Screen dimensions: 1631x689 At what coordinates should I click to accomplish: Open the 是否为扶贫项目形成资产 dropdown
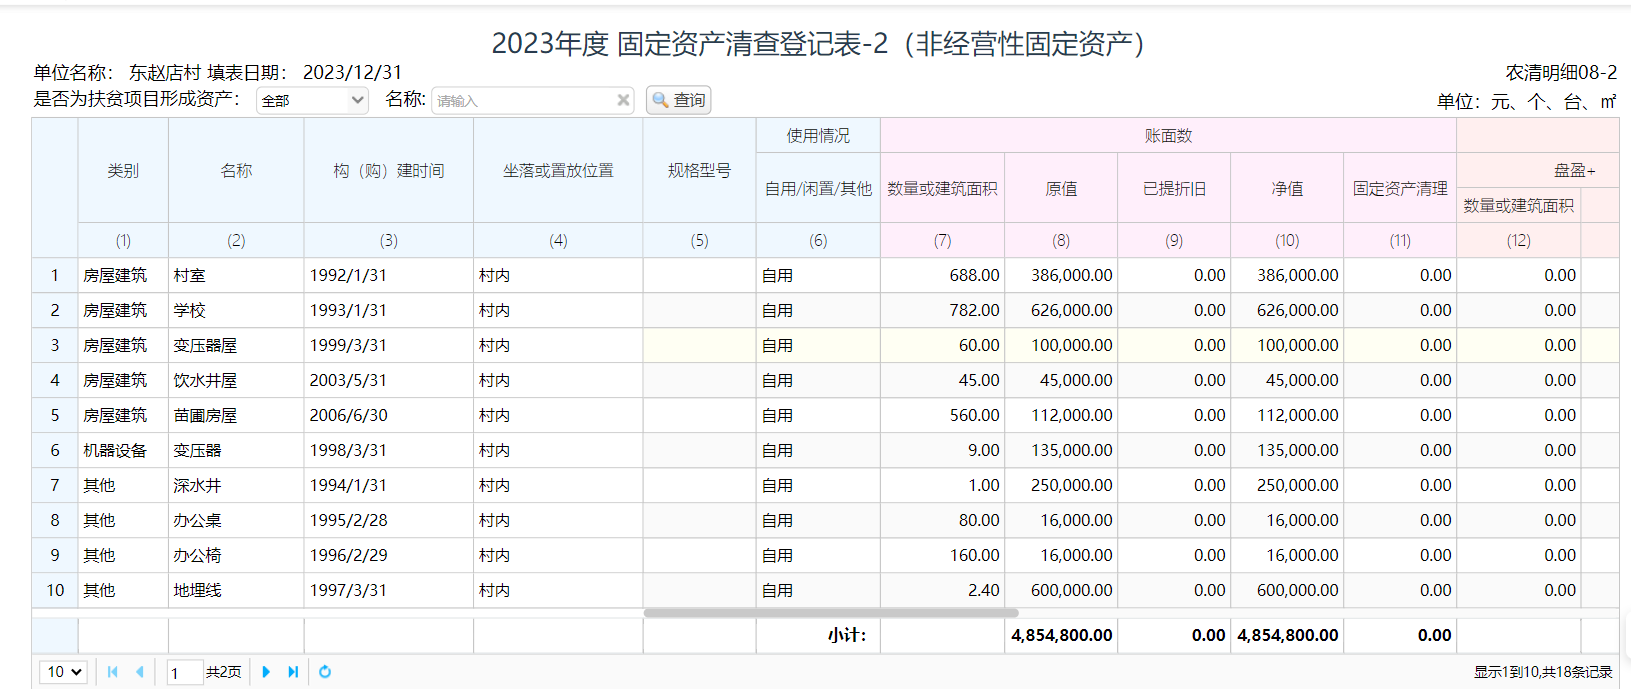(313, 100)
